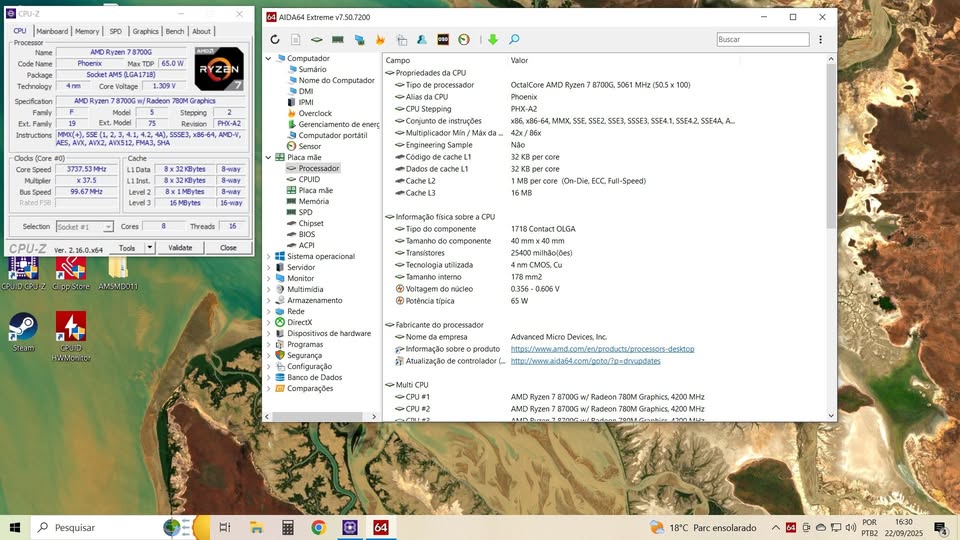Open the OSD panel icon

click(443, 39)
